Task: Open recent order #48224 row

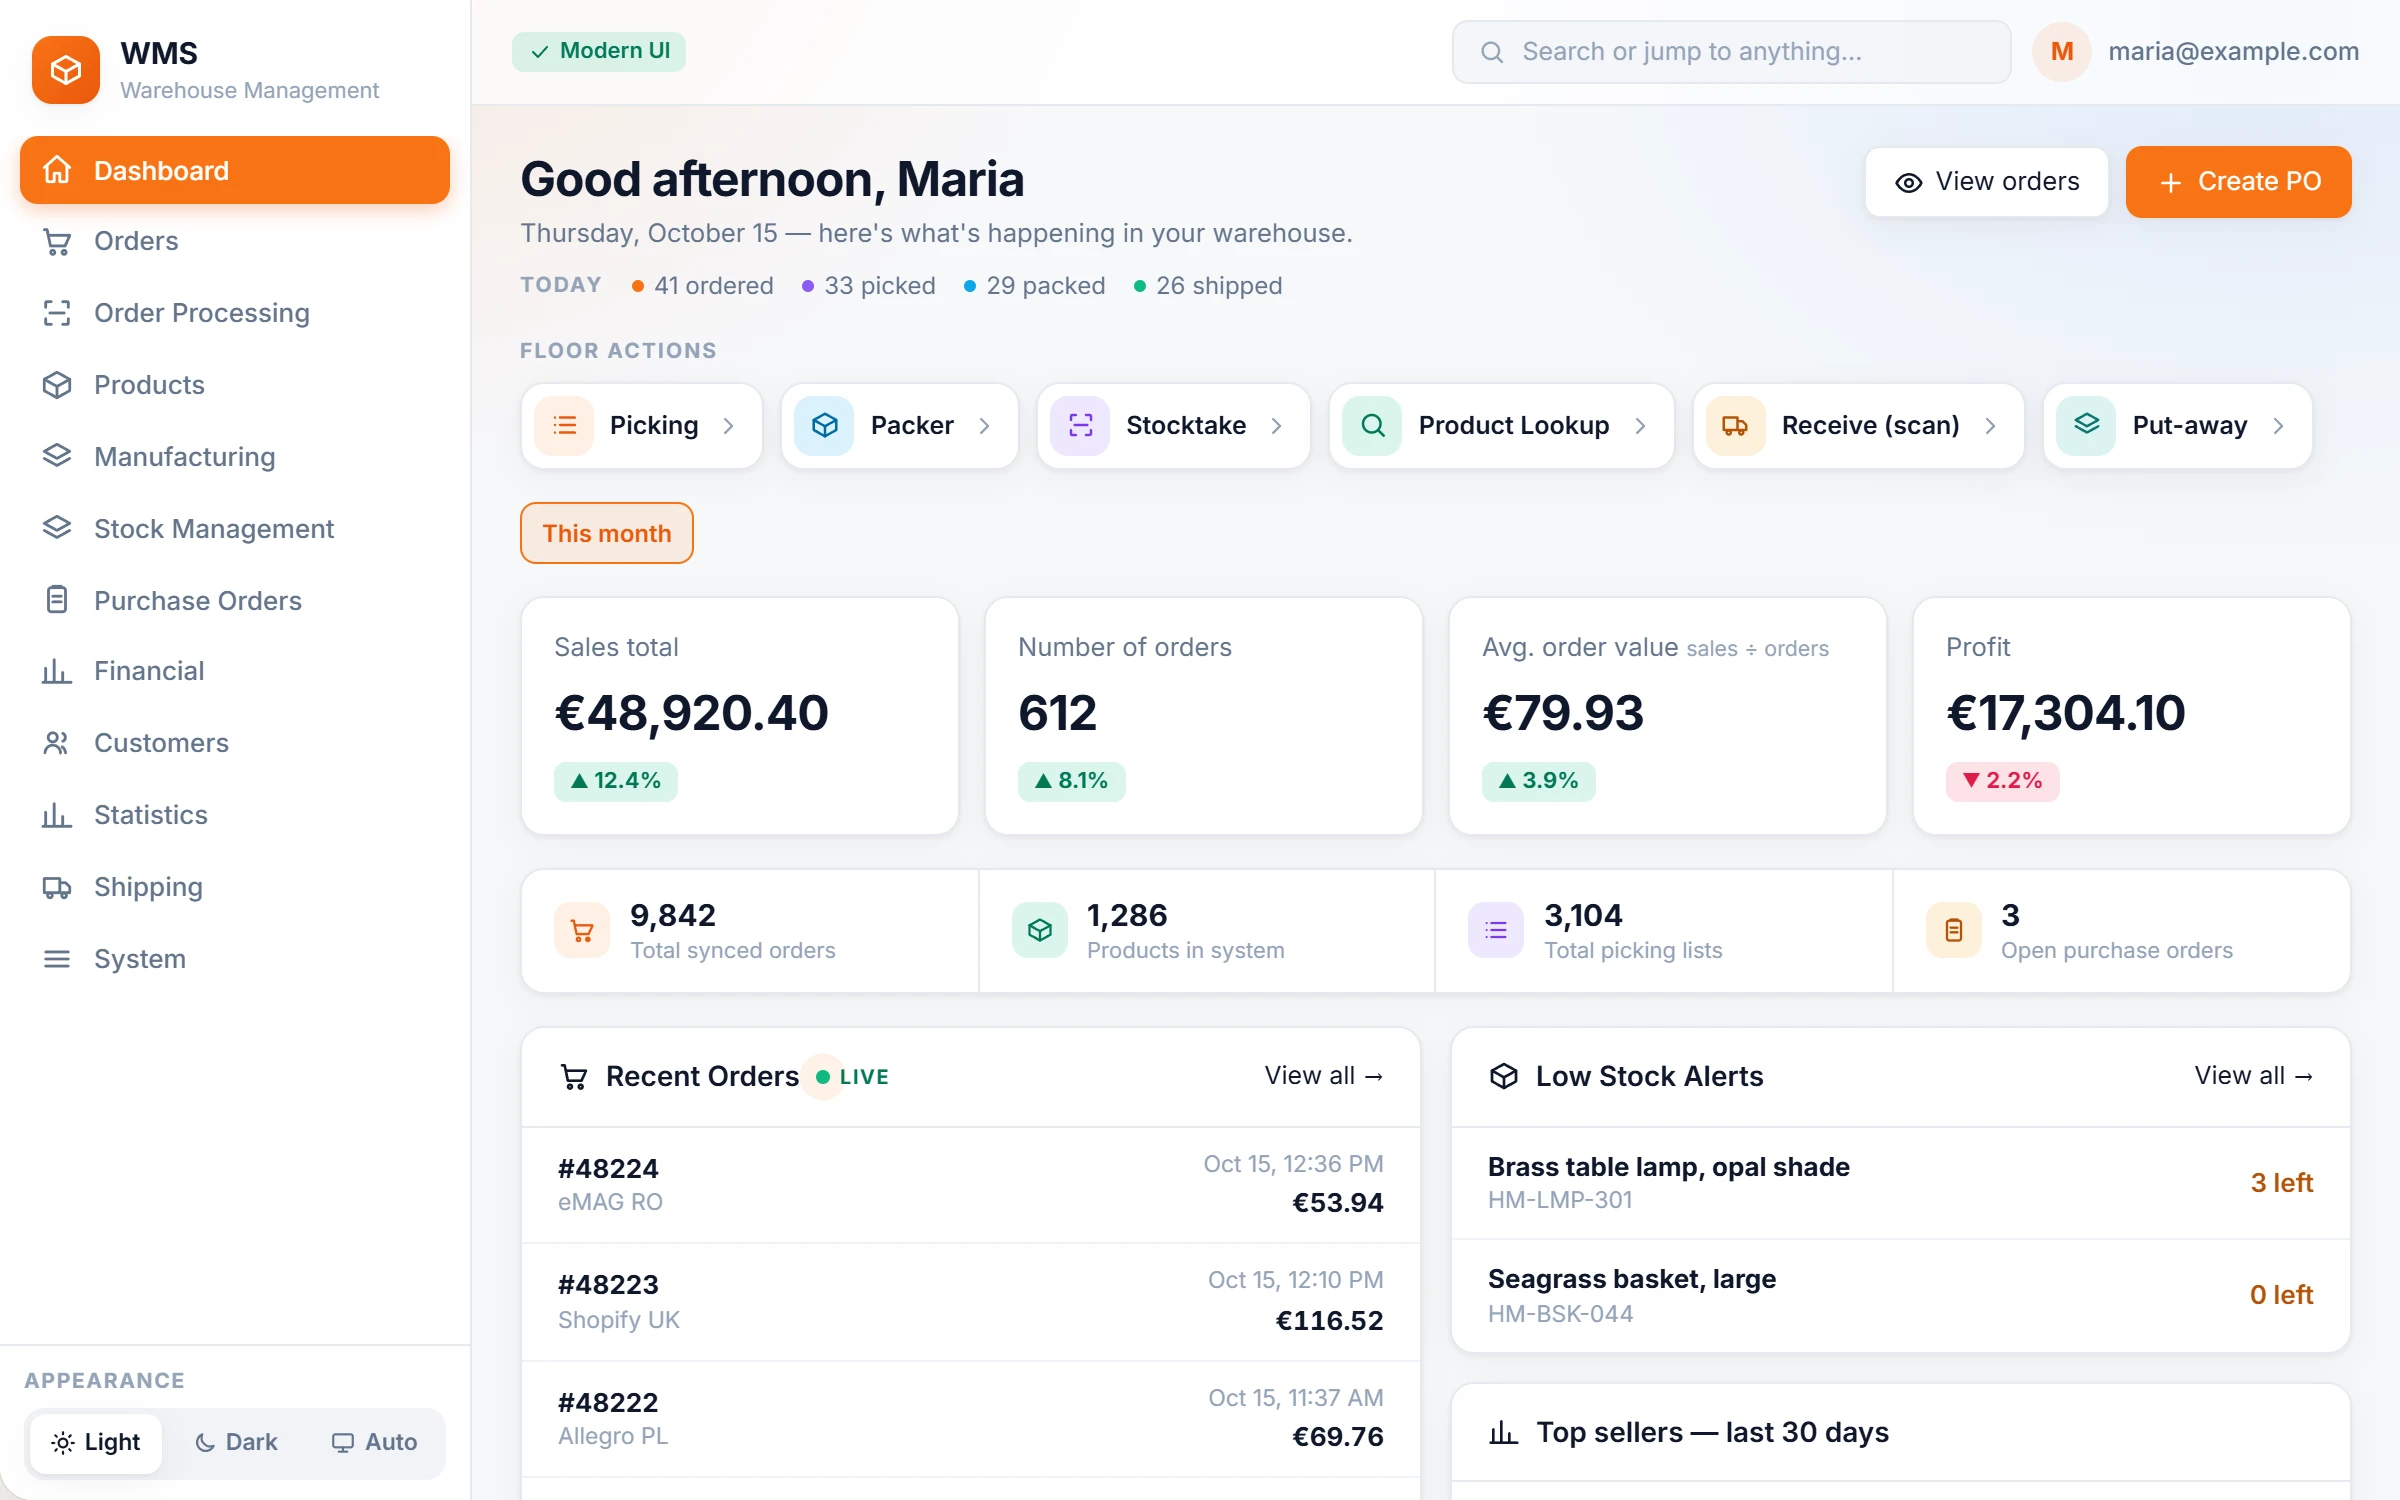Action: coord(970,1185)
